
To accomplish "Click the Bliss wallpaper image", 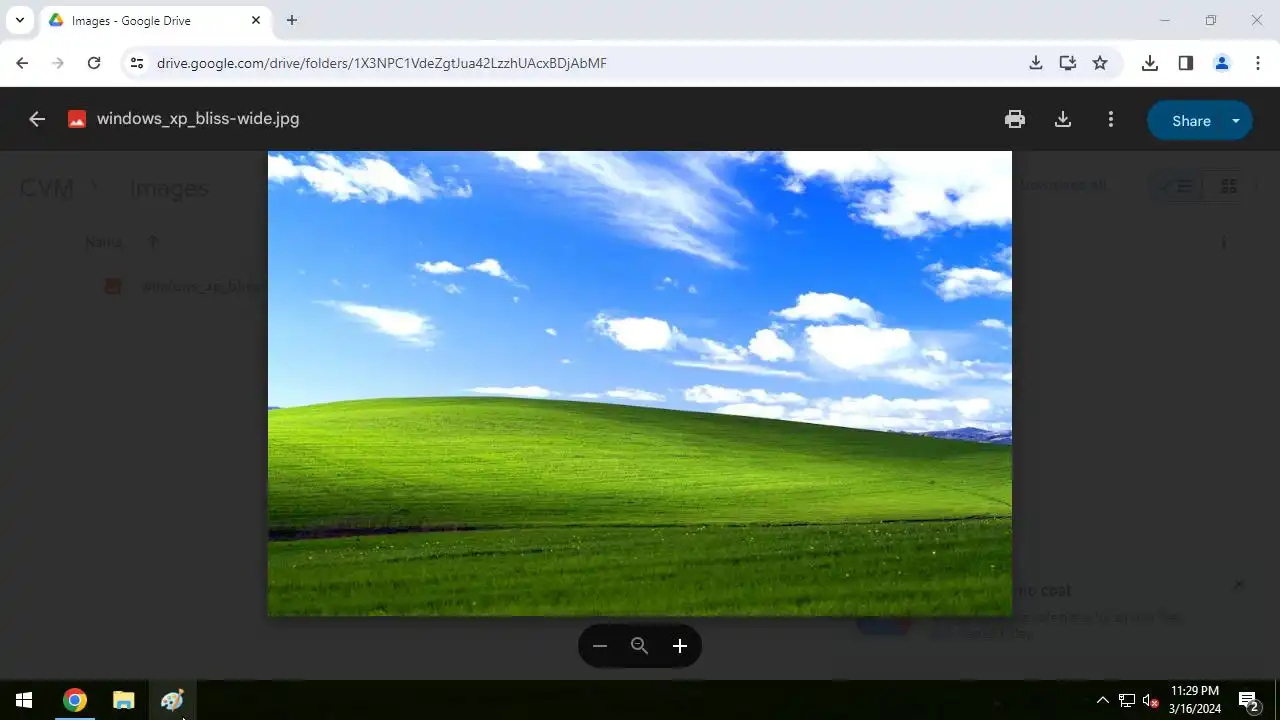I will (x=640, y=383).
